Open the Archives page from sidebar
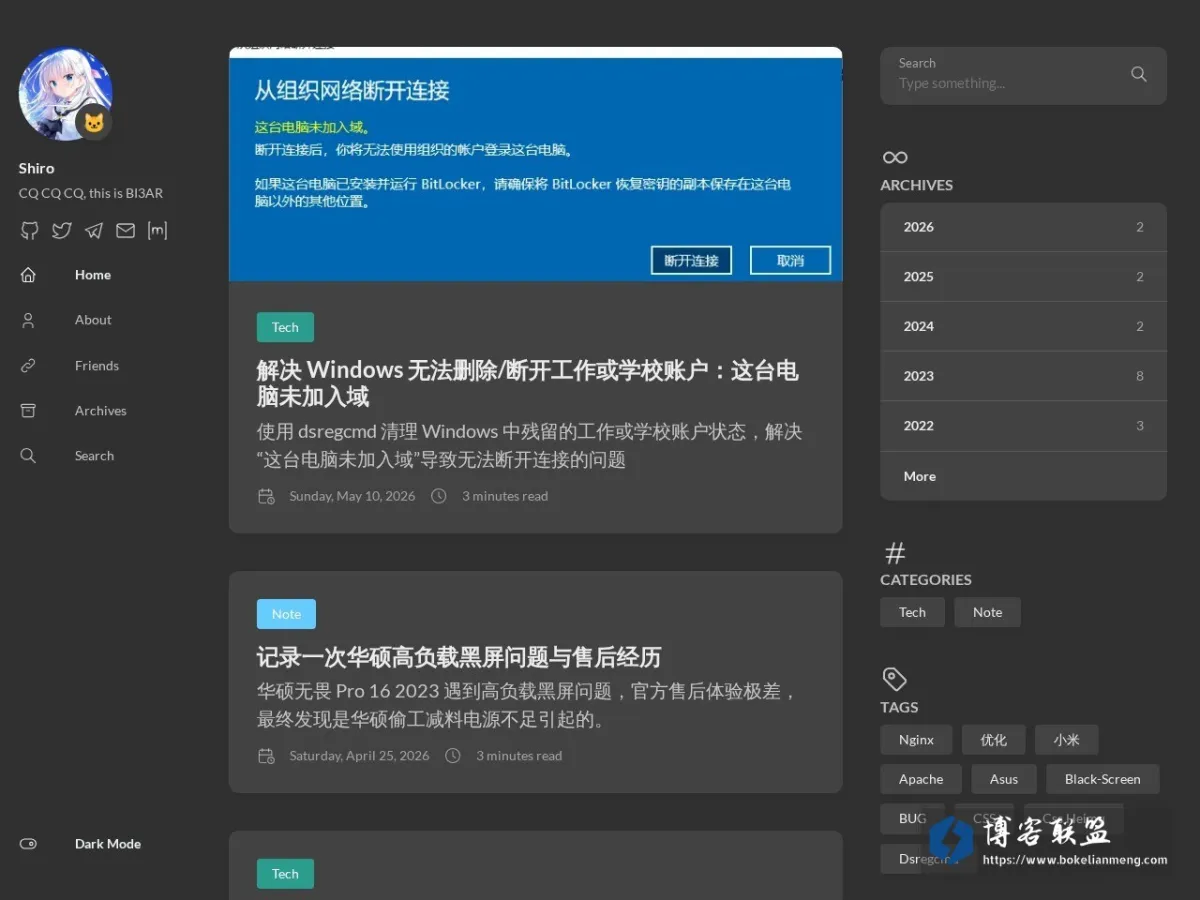1200x900 pixels. (101, 411)
